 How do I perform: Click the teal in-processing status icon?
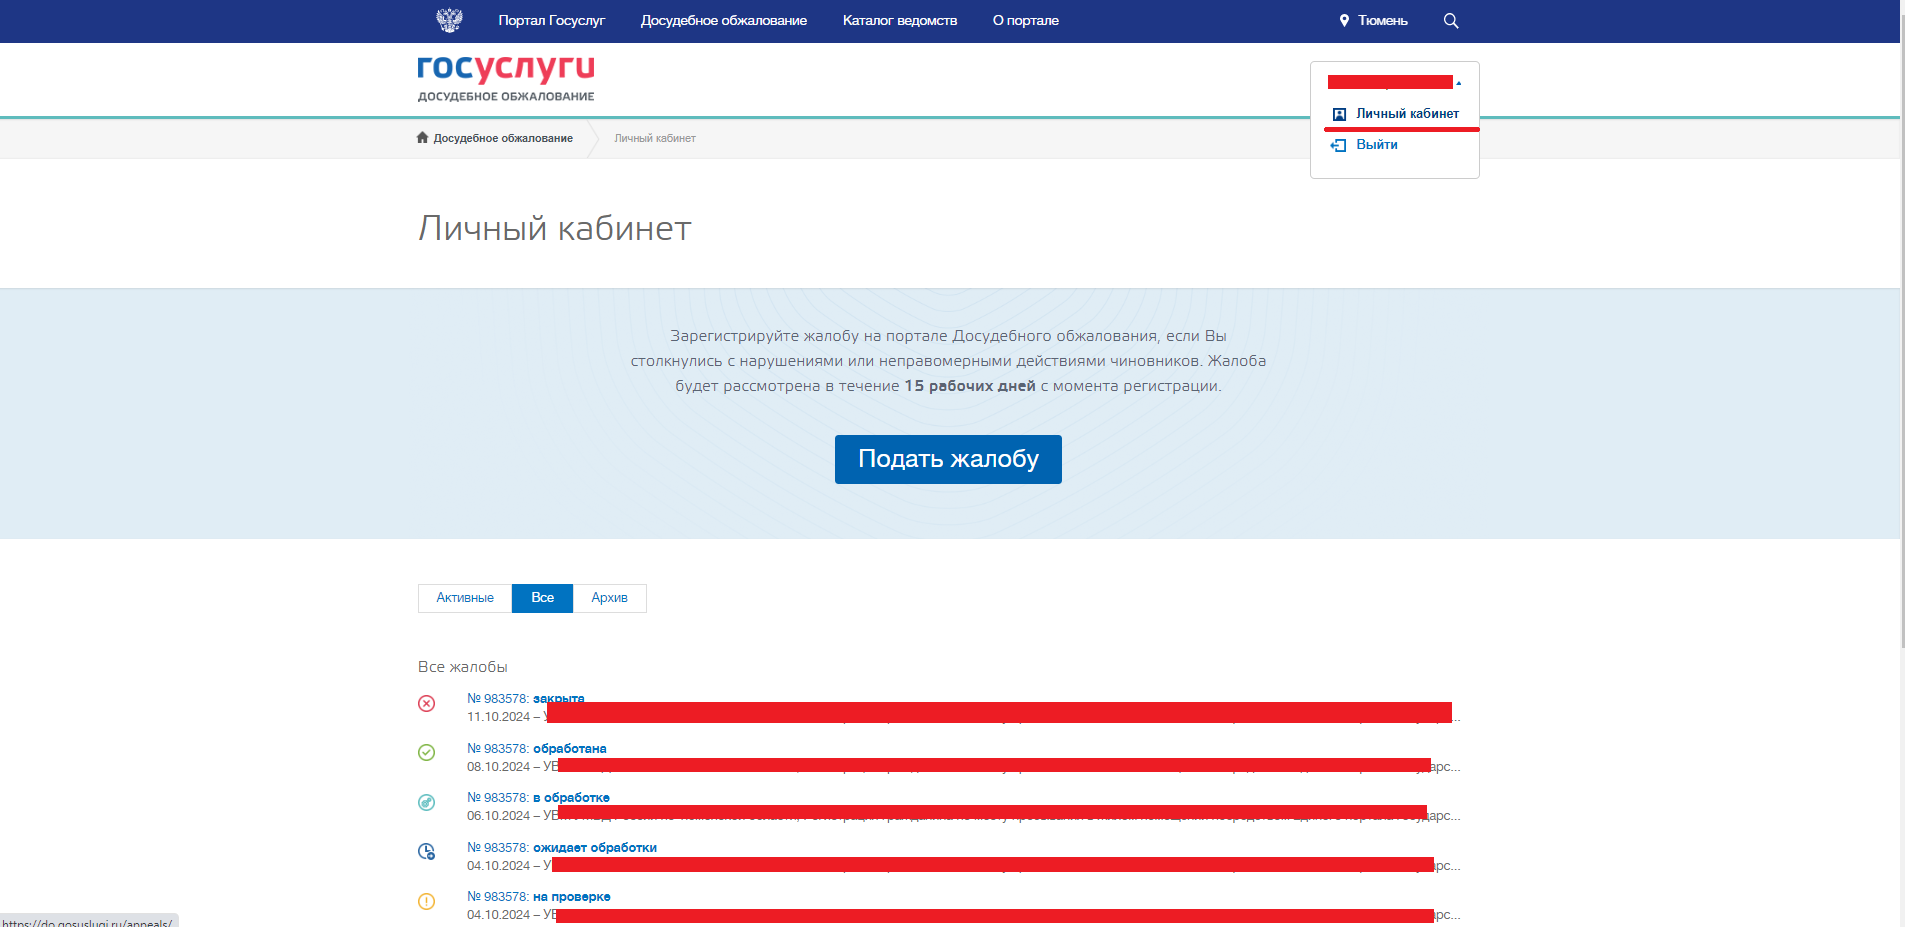point(427,802)
